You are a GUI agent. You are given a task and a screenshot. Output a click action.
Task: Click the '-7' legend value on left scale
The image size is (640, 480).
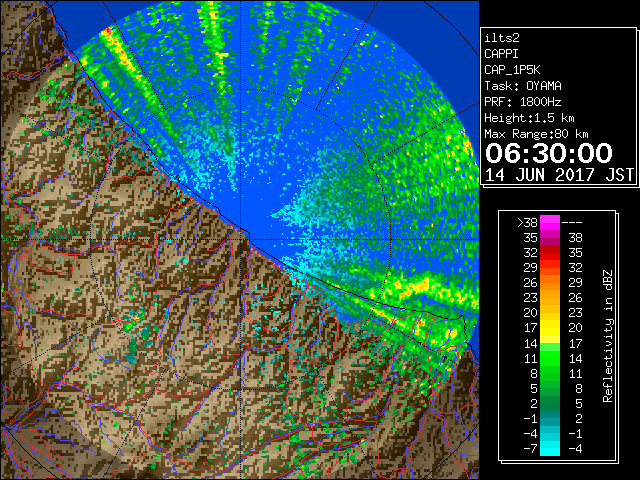point(530,449)
